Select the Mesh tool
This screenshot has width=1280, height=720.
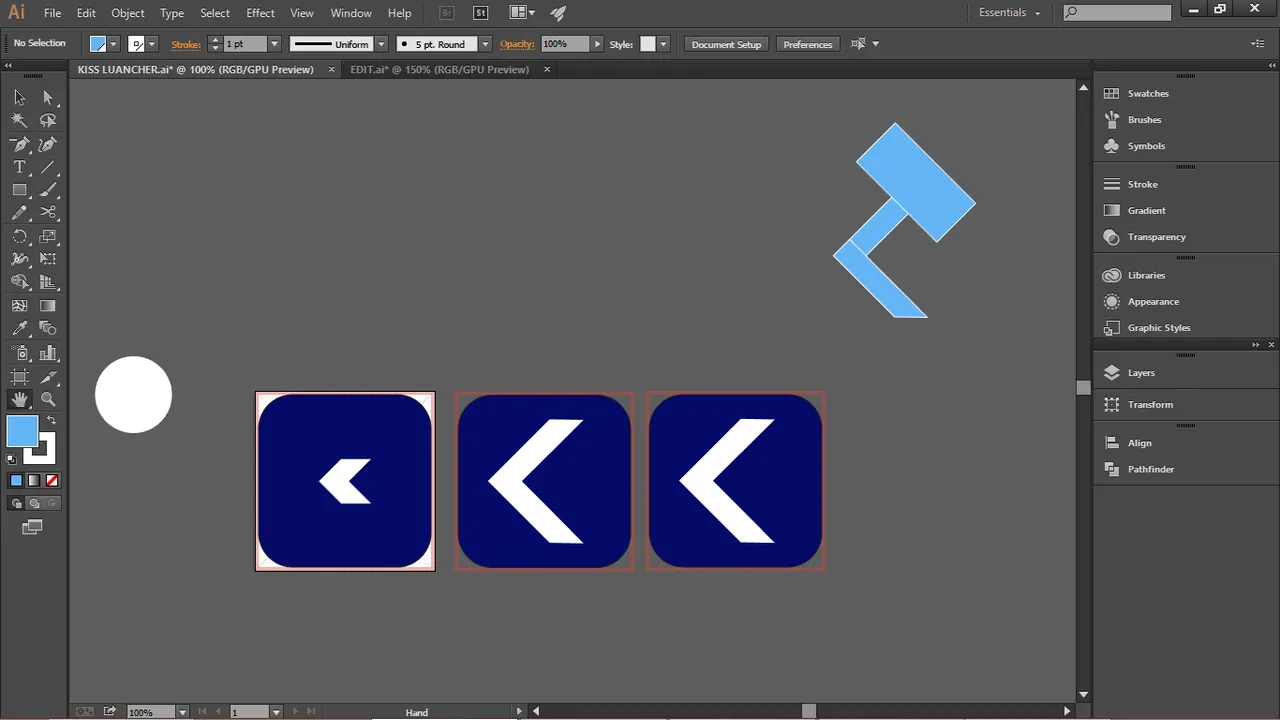(19, 306)
